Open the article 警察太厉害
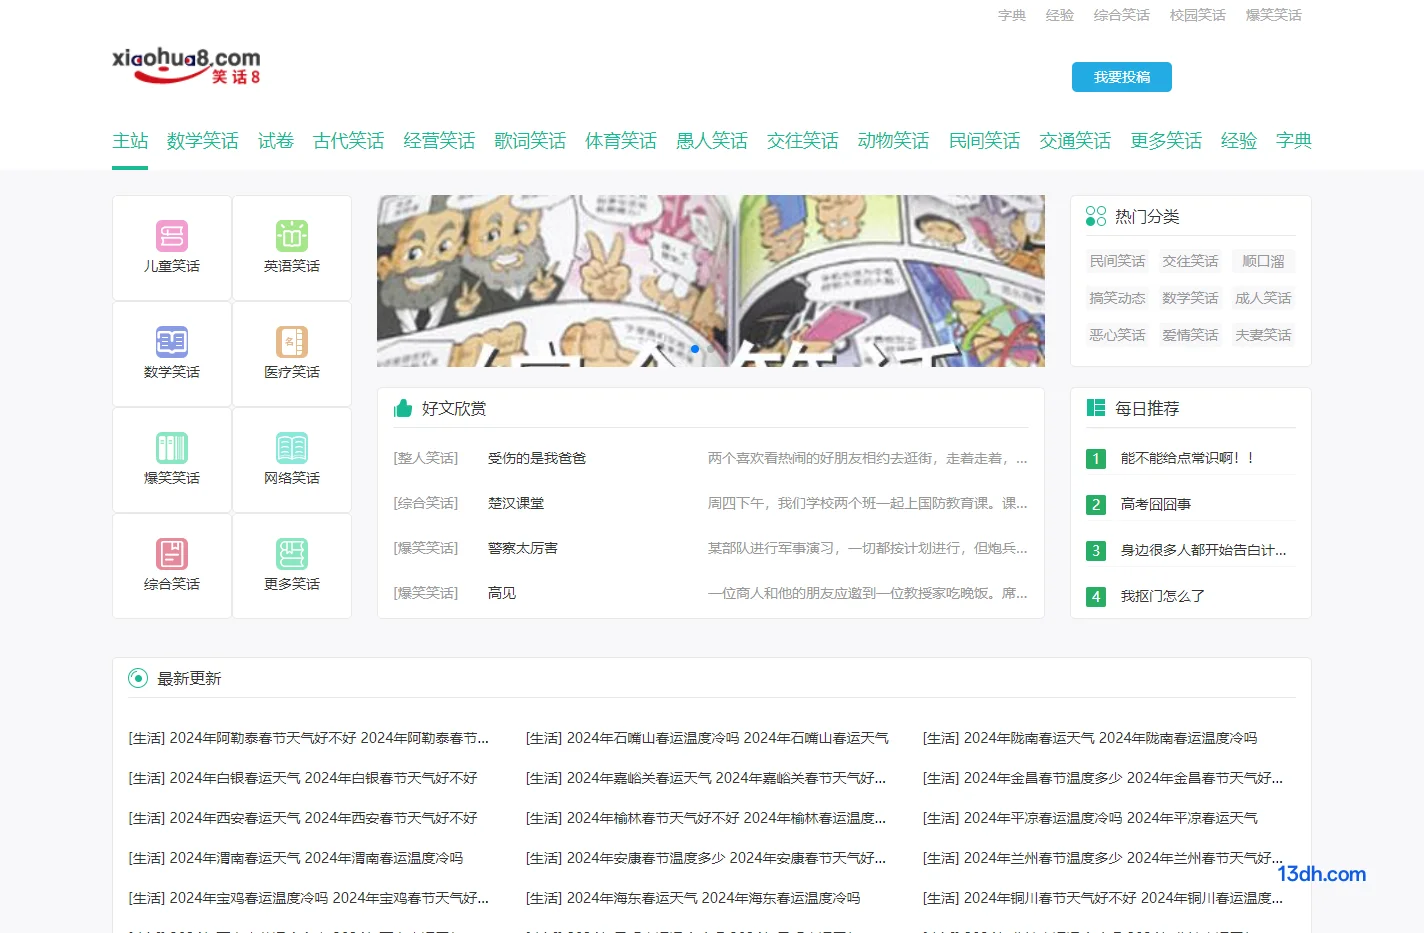This screenshot has height=933, width=1424. (x=523, y=548)
